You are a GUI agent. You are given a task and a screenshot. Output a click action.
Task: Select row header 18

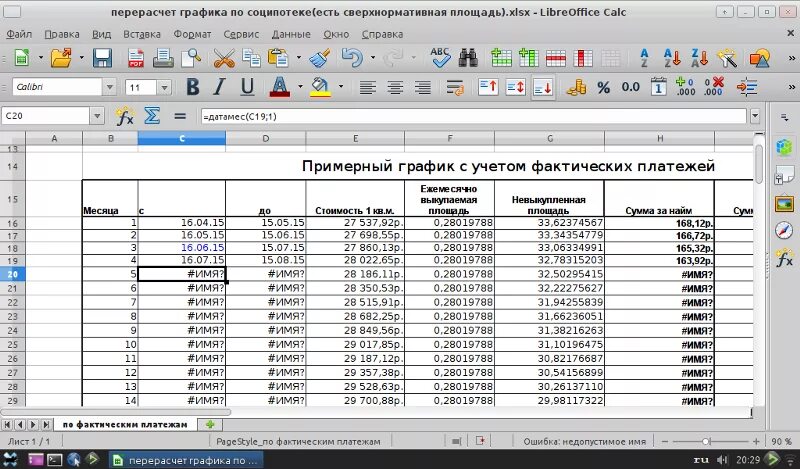click(x=12, y=248)
